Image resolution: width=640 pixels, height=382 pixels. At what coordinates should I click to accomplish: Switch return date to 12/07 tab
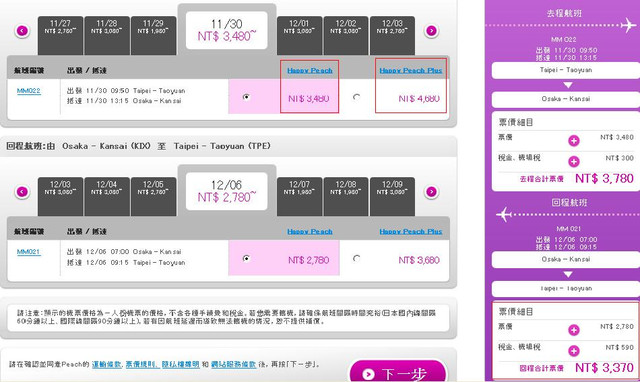(x=299, y=196)
